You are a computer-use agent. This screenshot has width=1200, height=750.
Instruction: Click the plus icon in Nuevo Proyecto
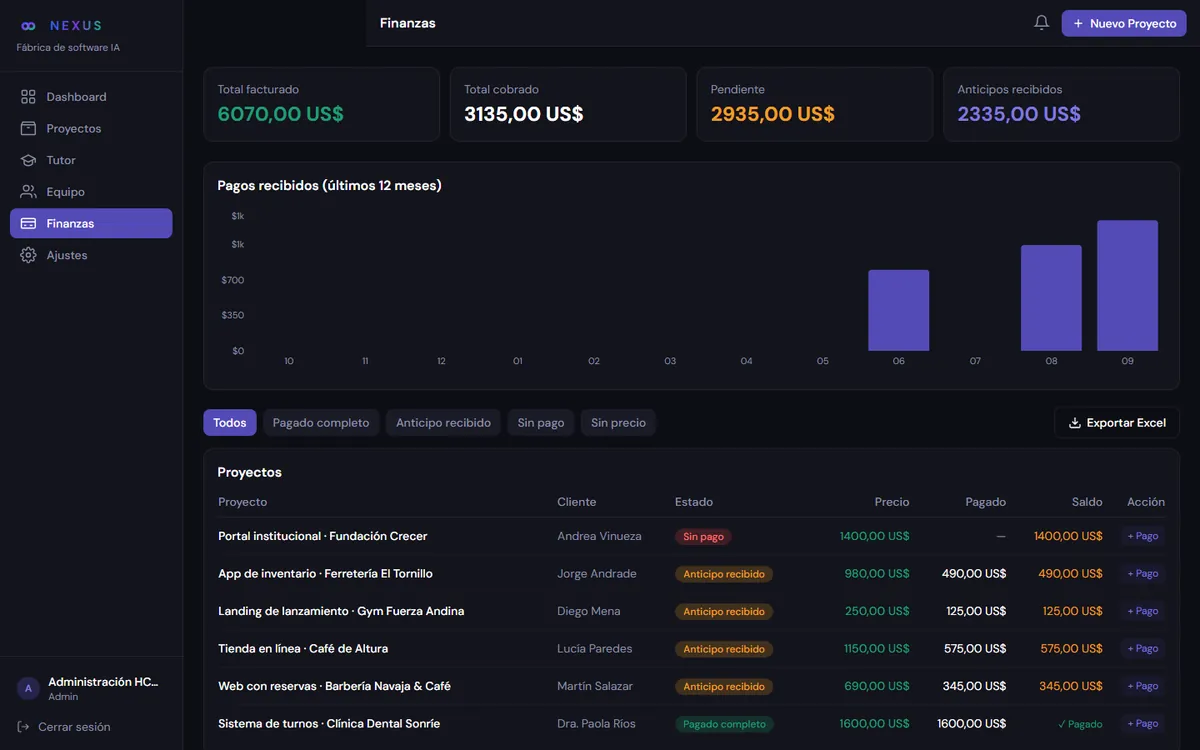click(x=1078, y=23)
